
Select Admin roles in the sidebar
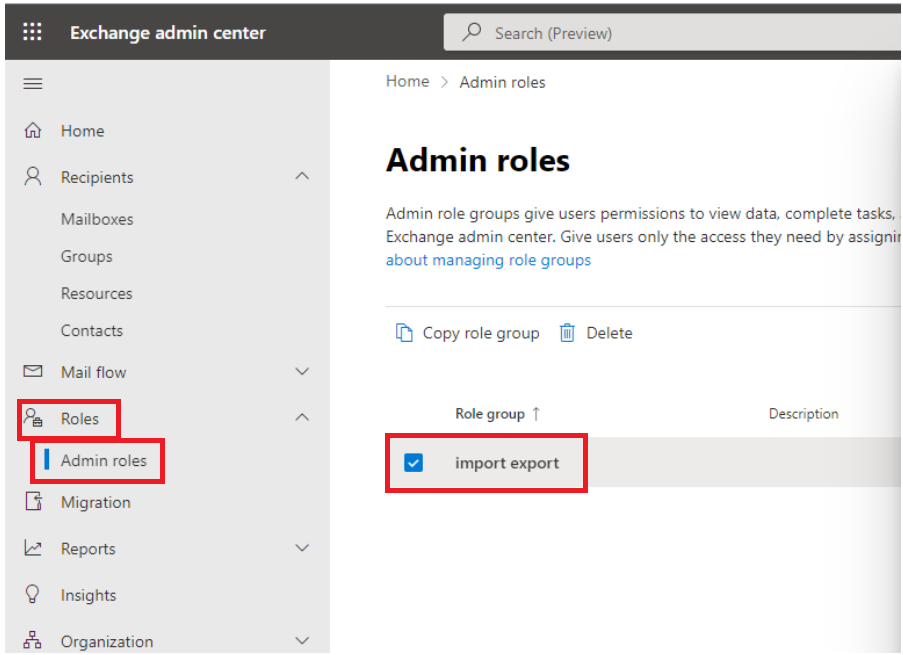pyautogui.click(x=104, y=460)
